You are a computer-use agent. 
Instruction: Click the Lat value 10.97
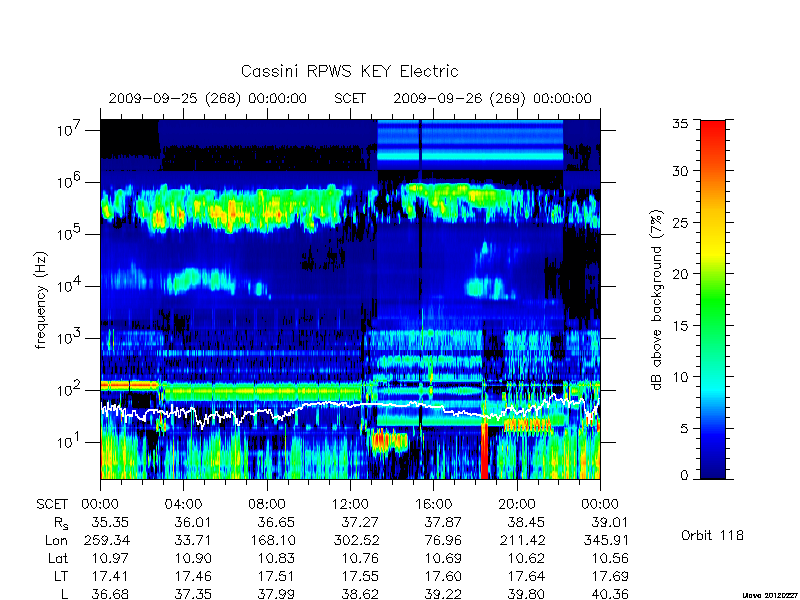coord(110,558)
